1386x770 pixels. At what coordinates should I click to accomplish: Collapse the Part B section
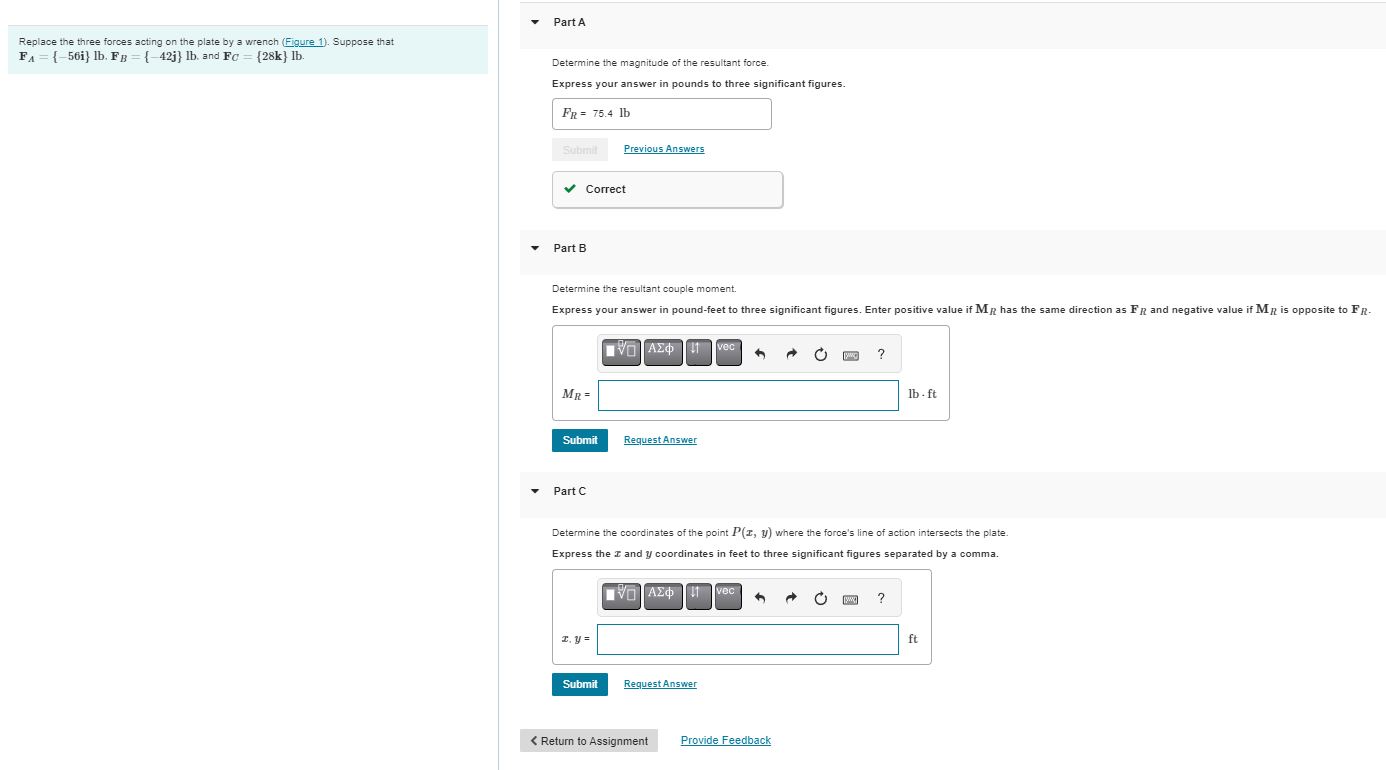click(x=535, y=248)
